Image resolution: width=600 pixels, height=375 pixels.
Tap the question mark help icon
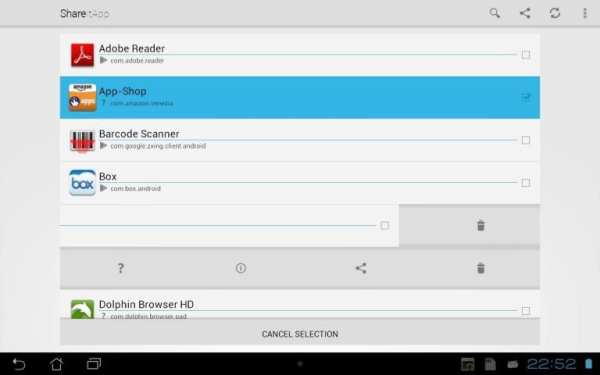coord(121,268)
